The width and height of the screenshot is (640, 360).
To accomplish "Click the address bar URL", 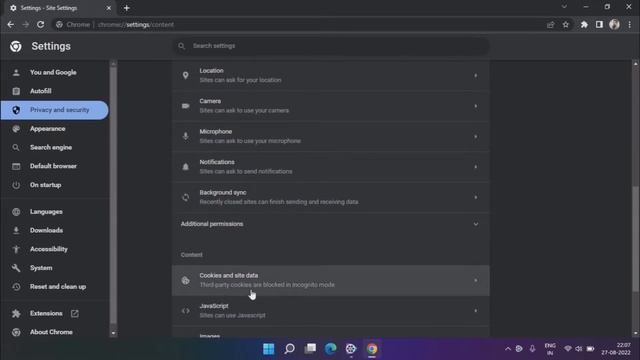I will (136, 24).
